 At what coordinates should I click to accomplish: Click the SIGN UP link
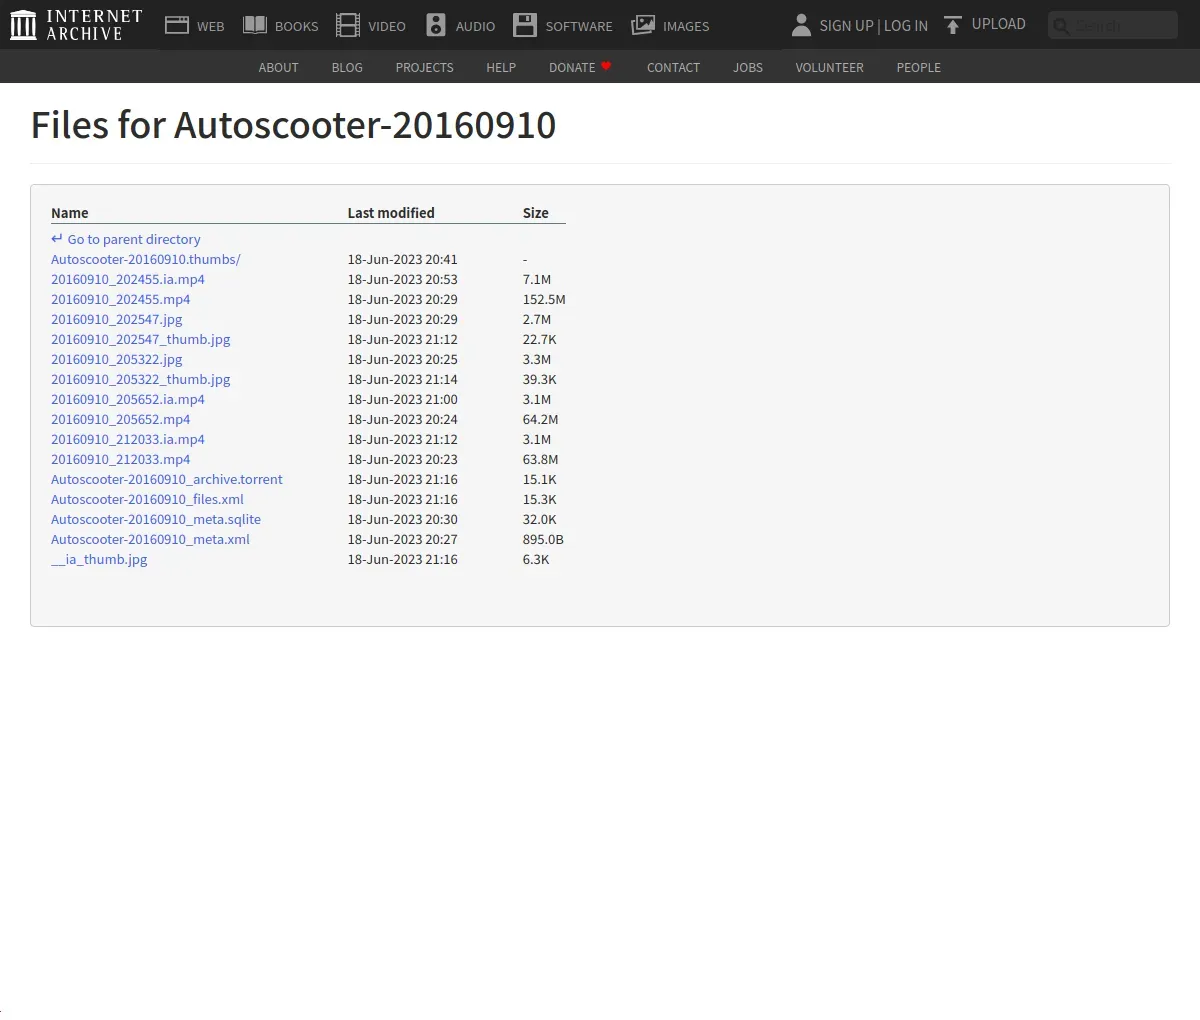[x=846, y=25]
